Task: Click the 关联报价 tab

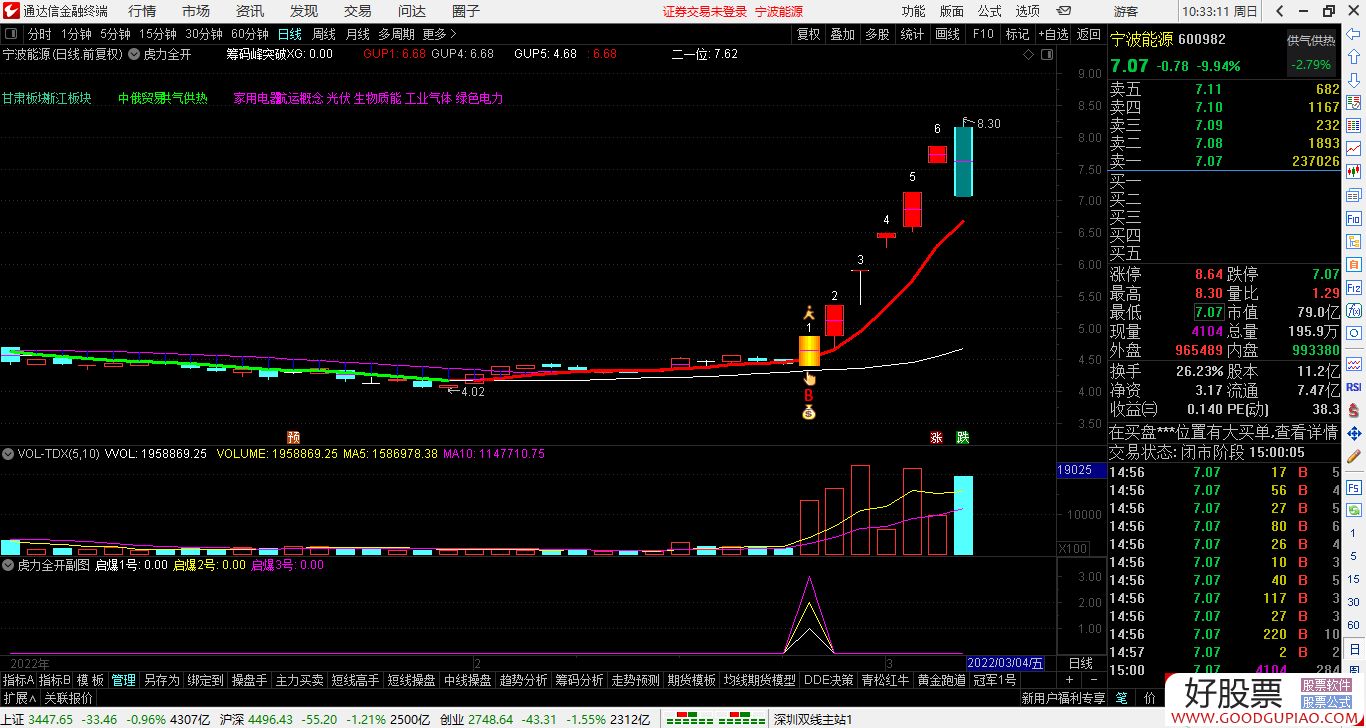Action: (x=69, y=698)
